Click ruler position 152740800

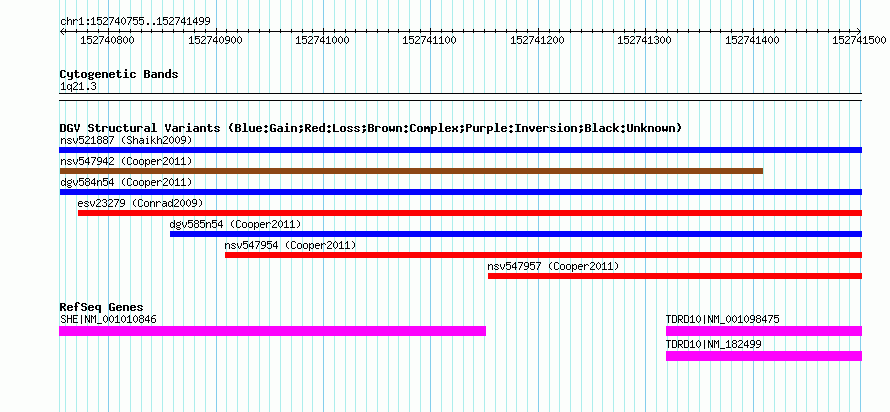[x=108, y=40]
